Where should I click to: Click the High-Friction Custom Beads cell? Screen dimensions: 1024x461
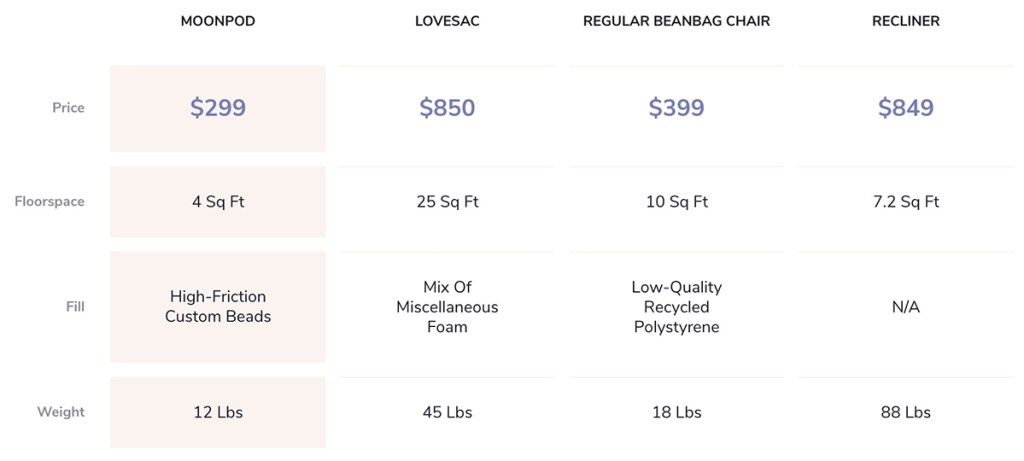point(218,307)
